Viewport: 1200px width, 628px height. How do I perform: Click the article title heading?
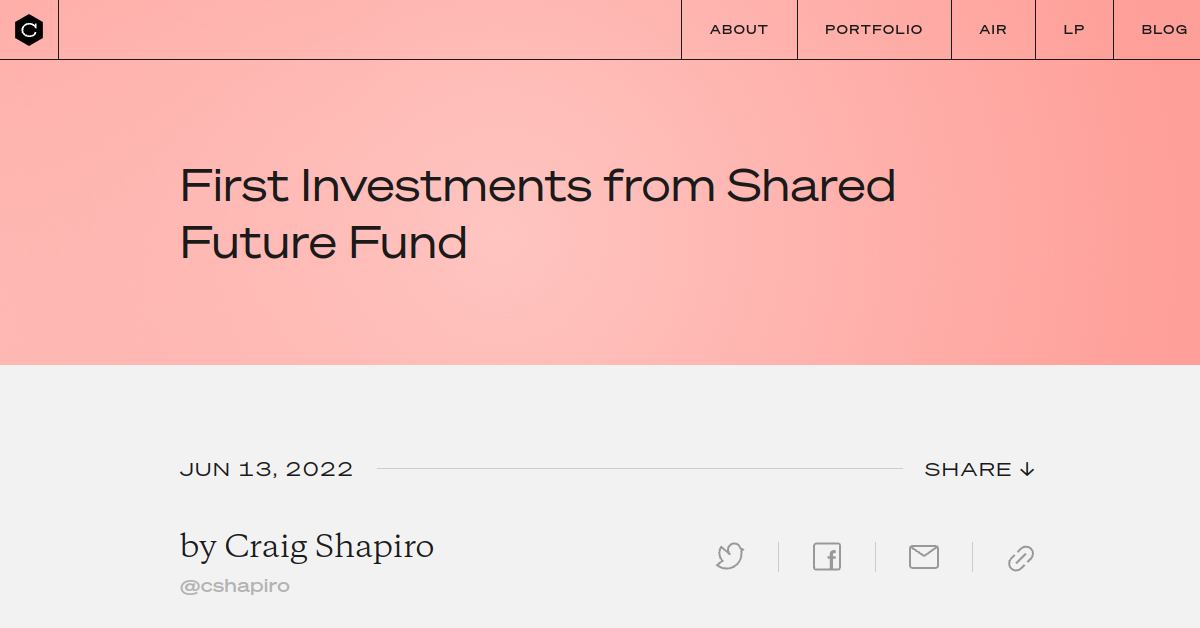pos(537,213)
